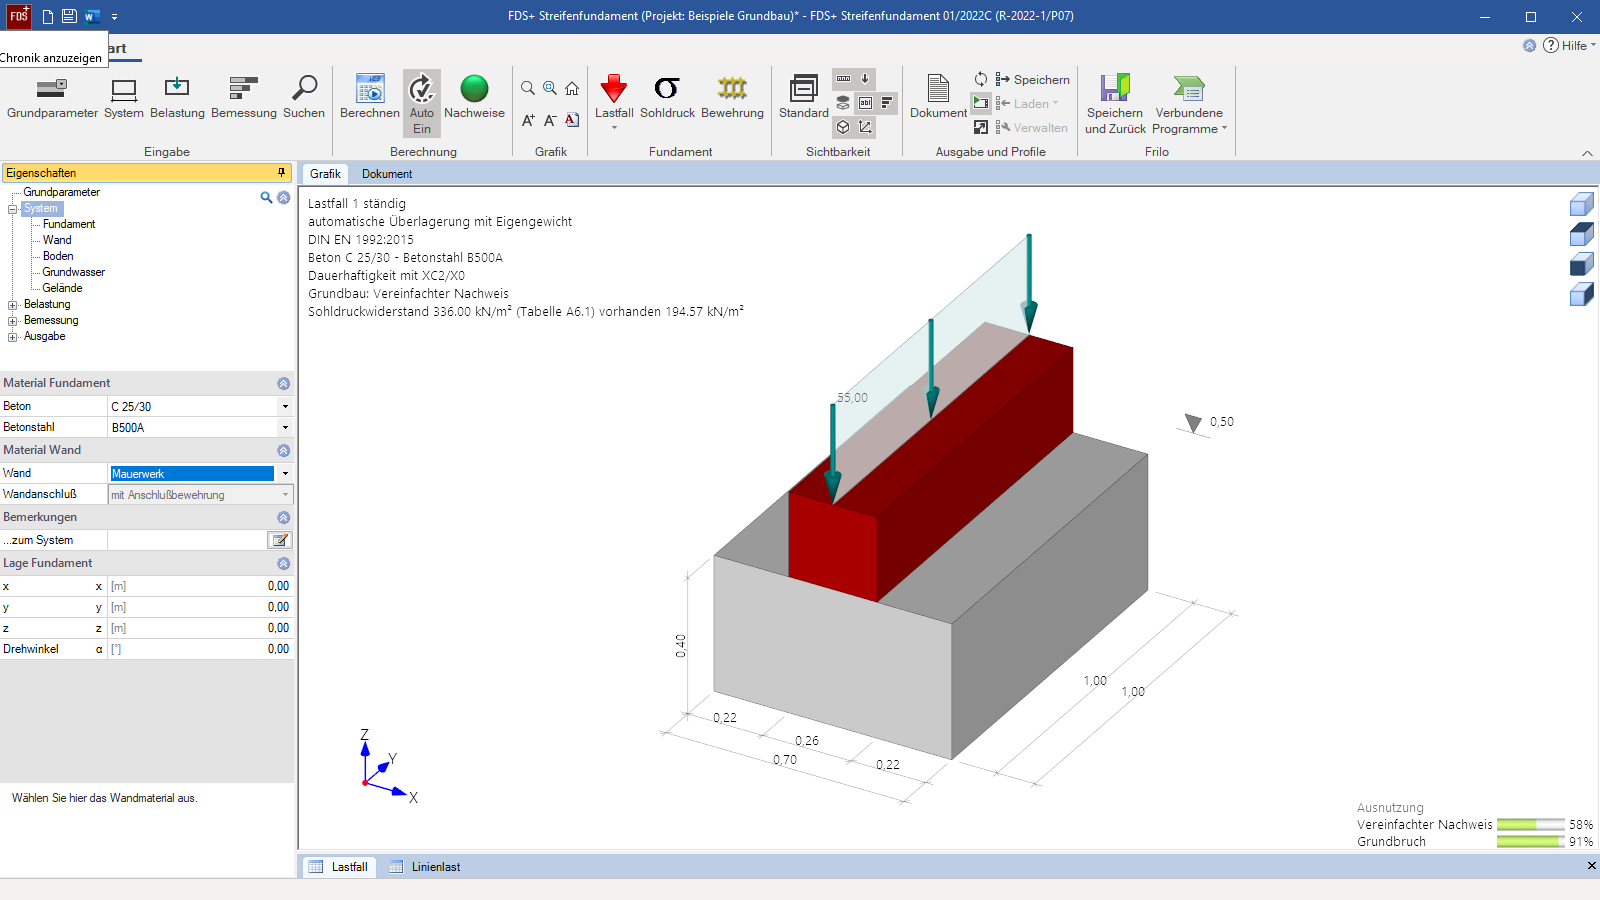Open the remarks editor for zum System
Viewport: 1600px width, 900px height.
click(x=280, y=540)
